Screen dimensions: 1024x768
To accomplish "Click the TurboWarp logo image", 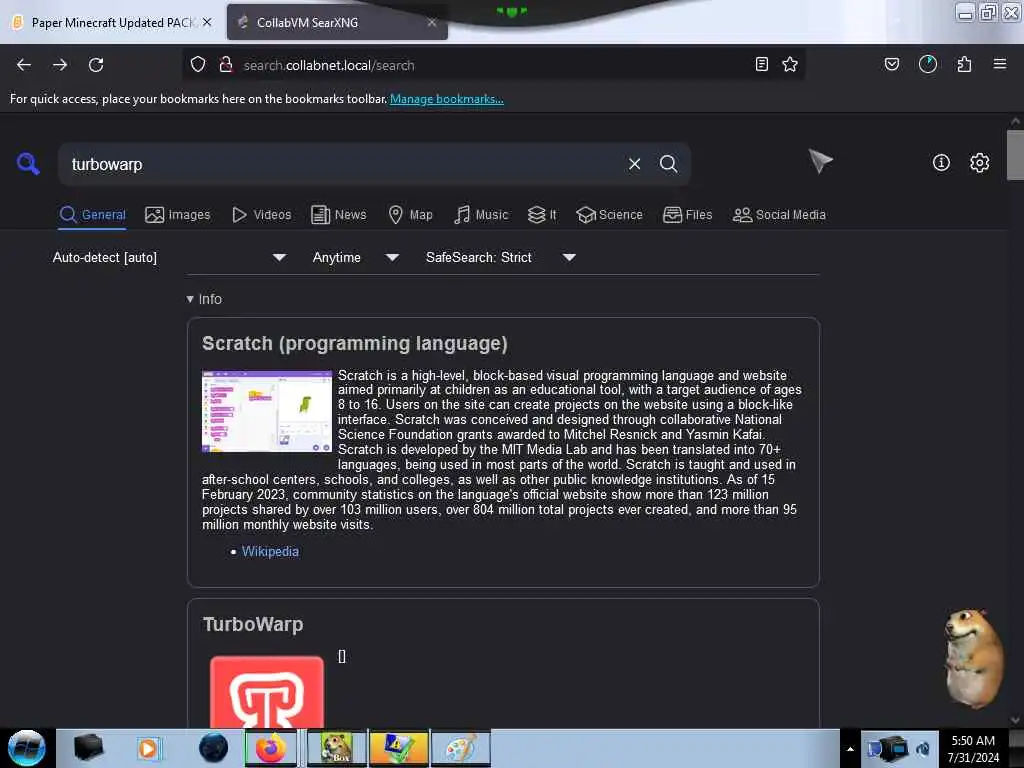I will [x=266, y=692].
